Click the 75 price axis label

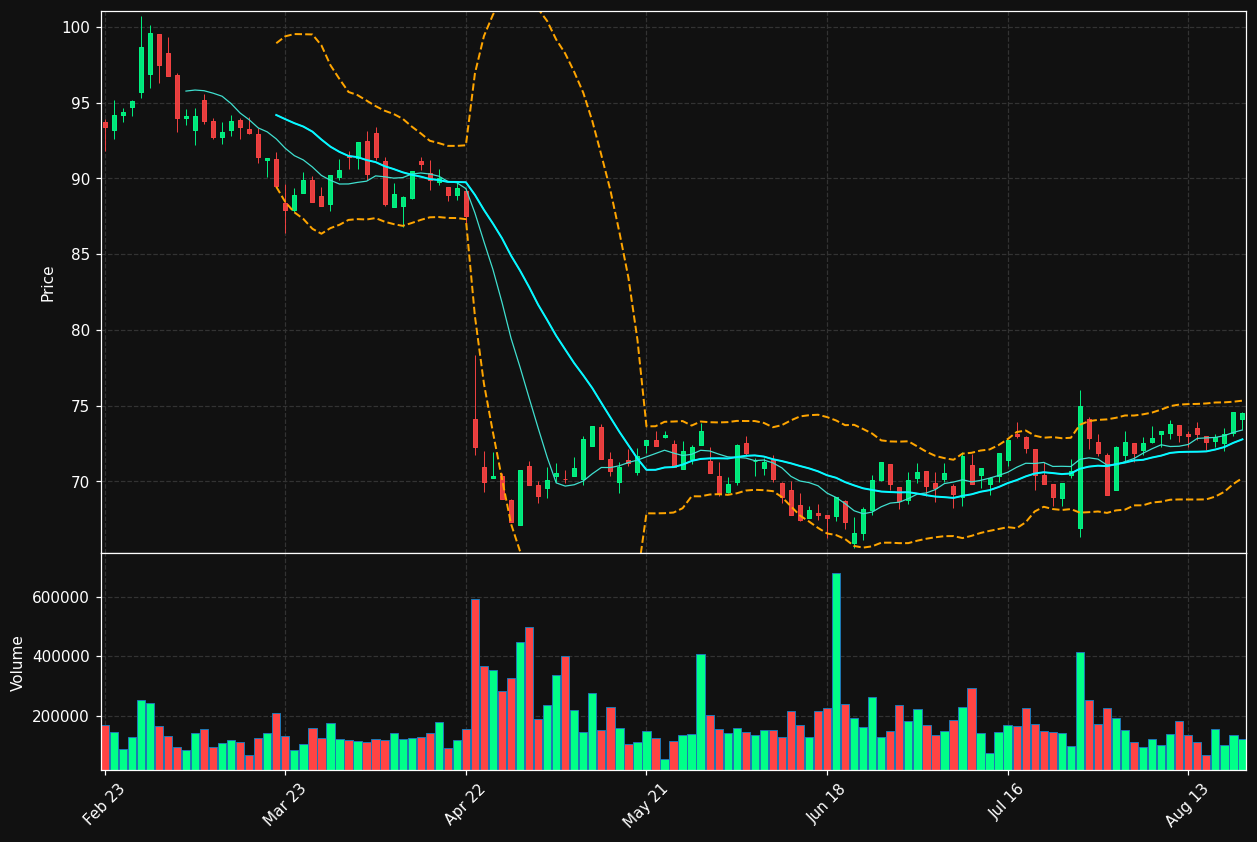point(79,407)
